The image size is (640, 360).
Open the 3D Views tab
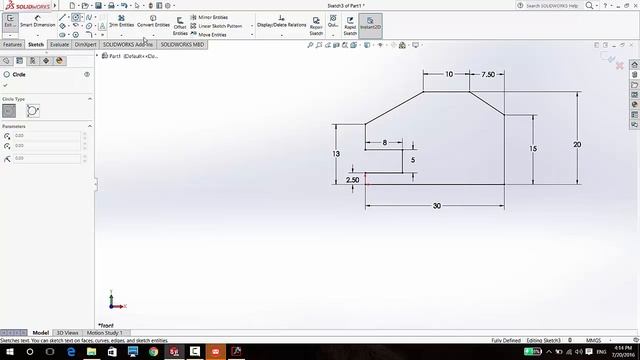67,333
